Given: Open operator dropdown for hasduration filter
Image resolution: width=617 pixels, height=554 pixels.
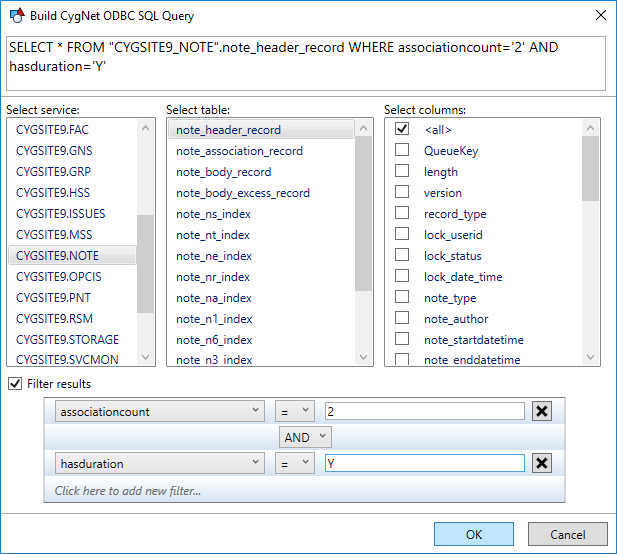Looking at the screenshot, I should pos(294,463).
